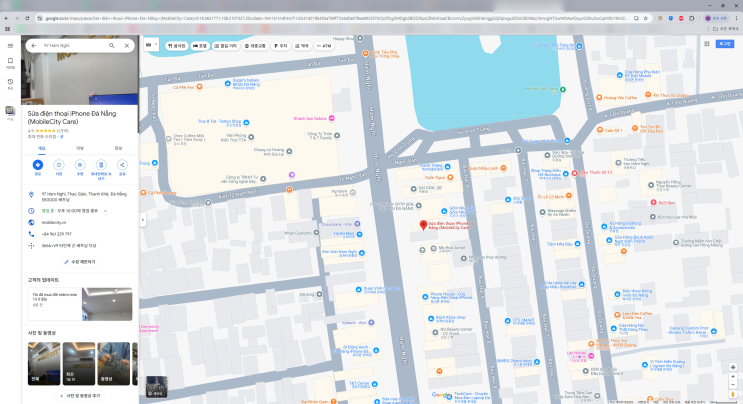Click the Cà Phê Aroi marker
The image size is (743, 404).
pyautogui.click(x=199, y=87)
